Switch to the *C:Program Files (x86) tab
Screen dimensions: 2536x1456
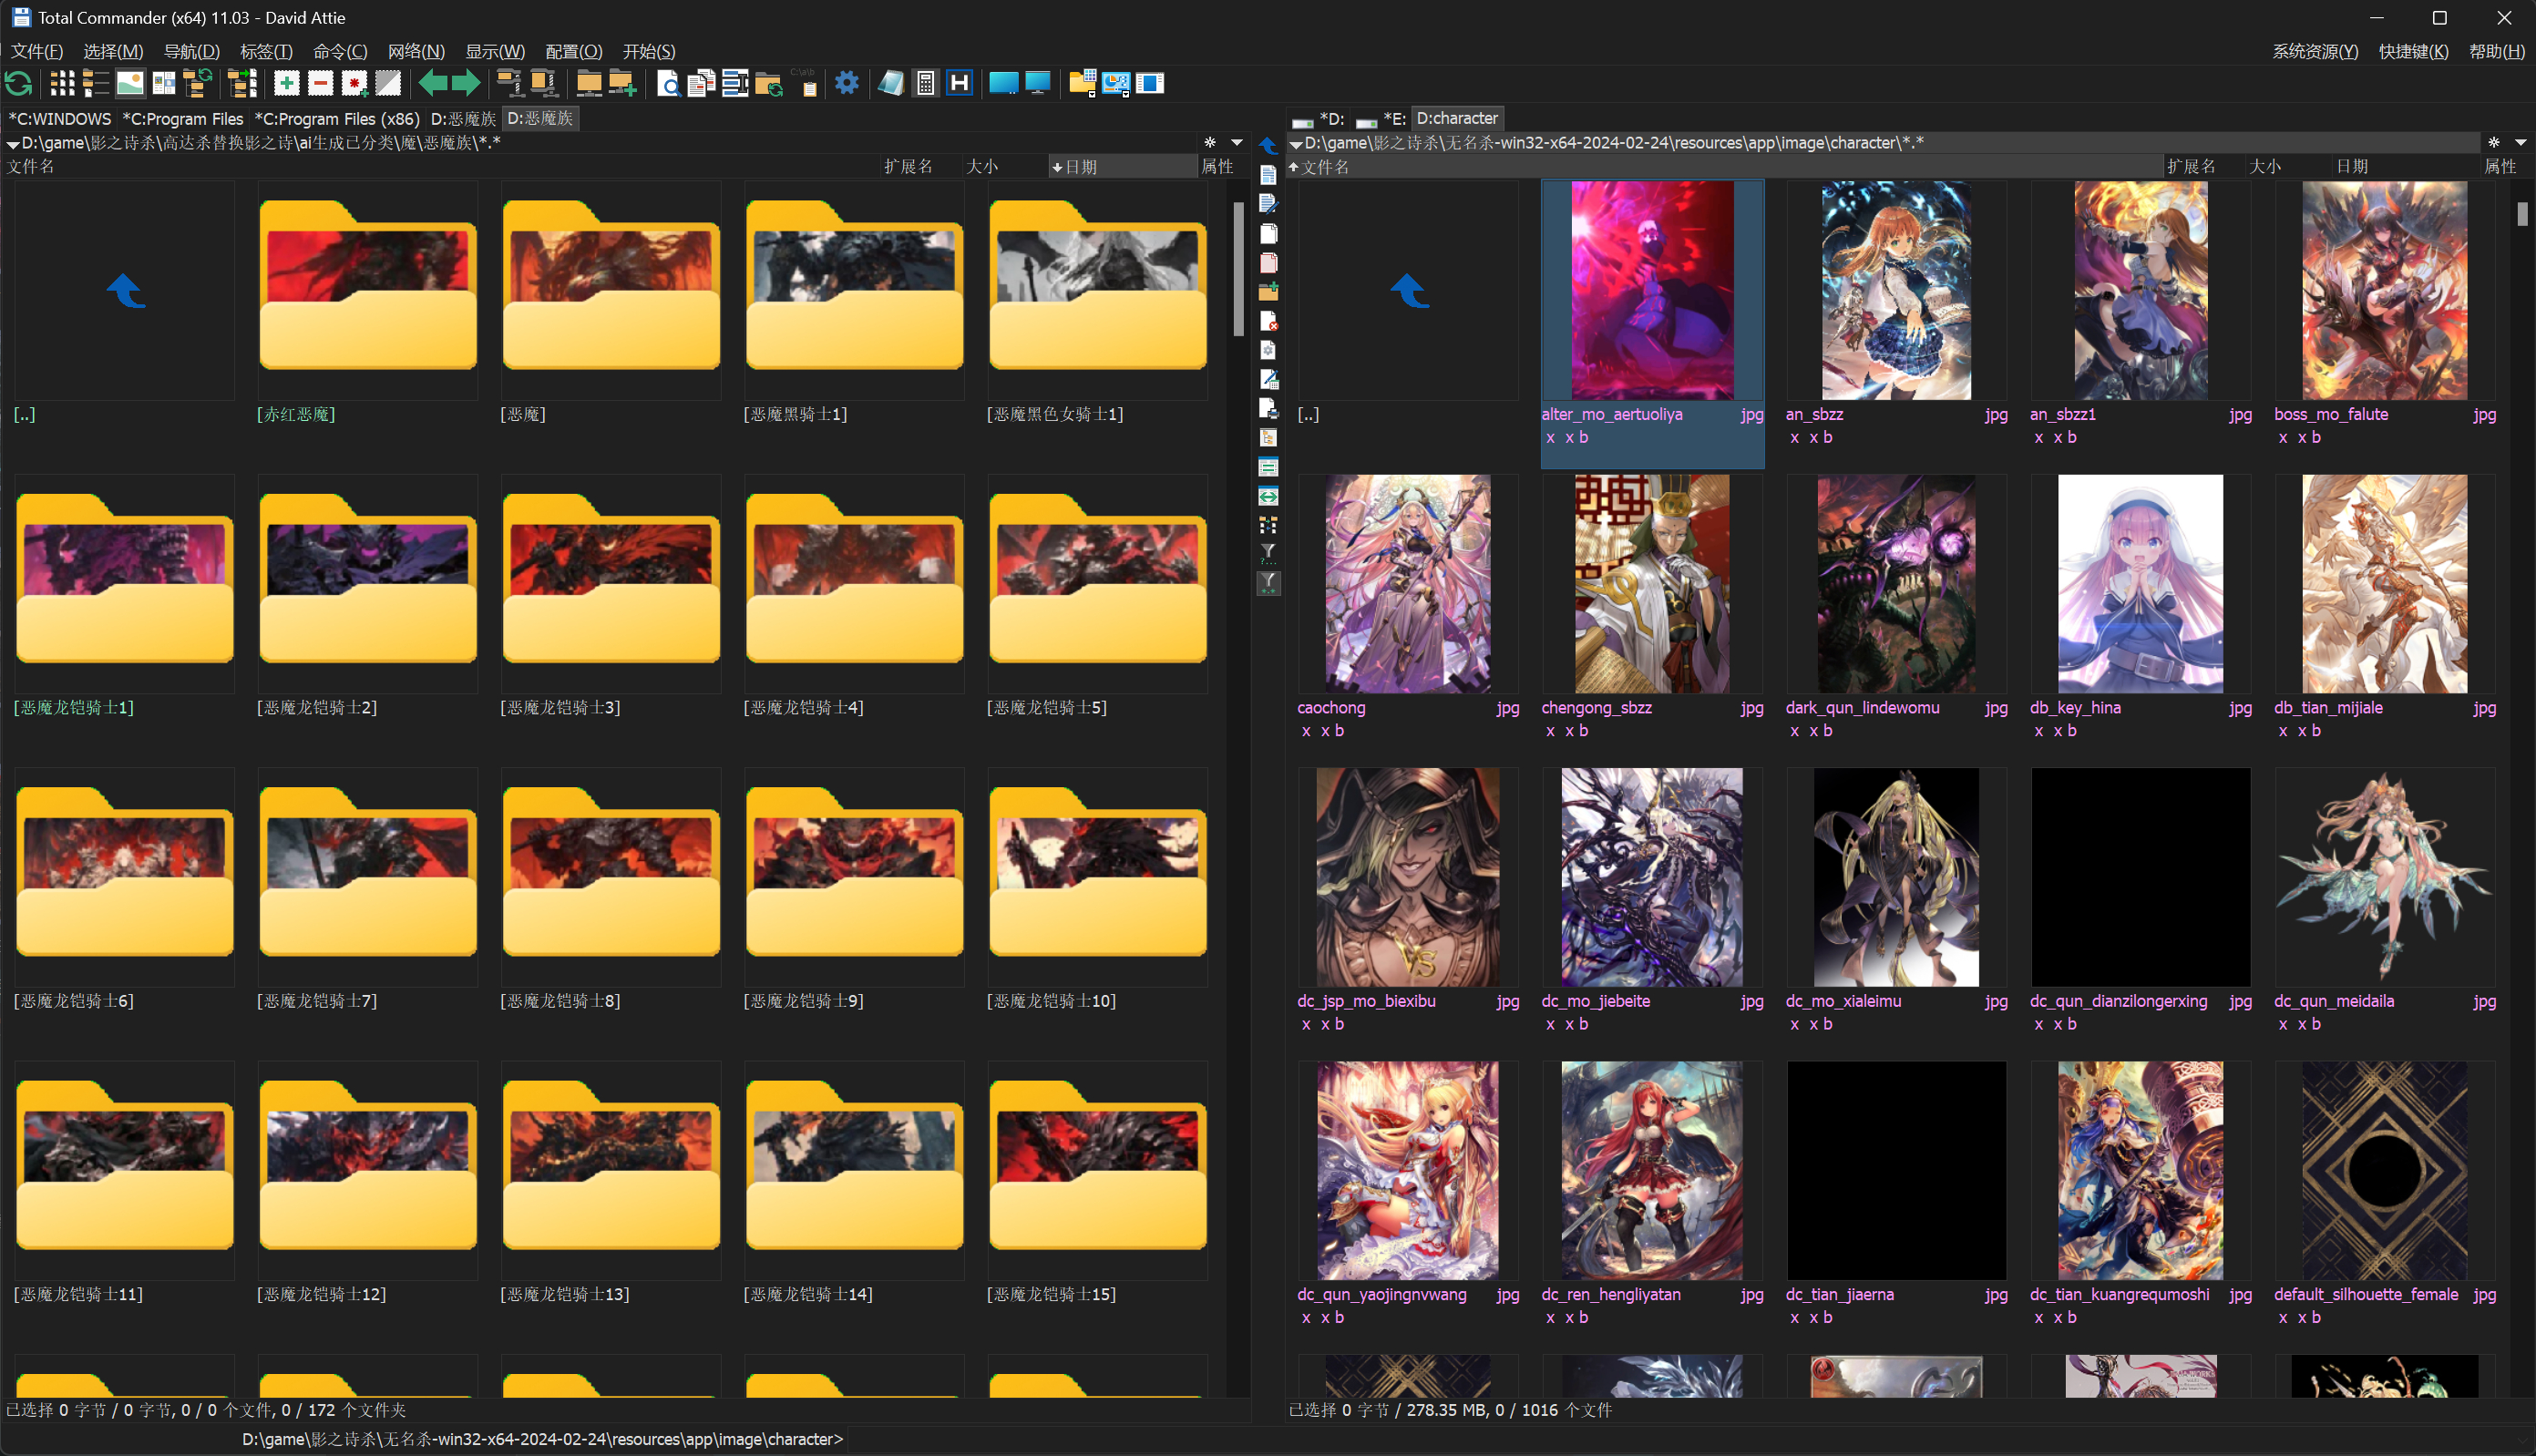point(337,118)
